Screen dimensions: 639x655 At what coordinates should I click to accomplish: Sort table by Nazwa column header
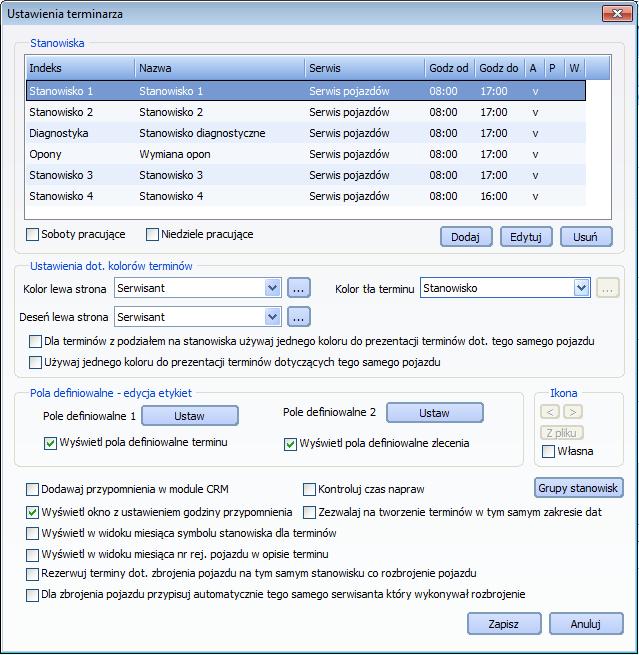220,68
